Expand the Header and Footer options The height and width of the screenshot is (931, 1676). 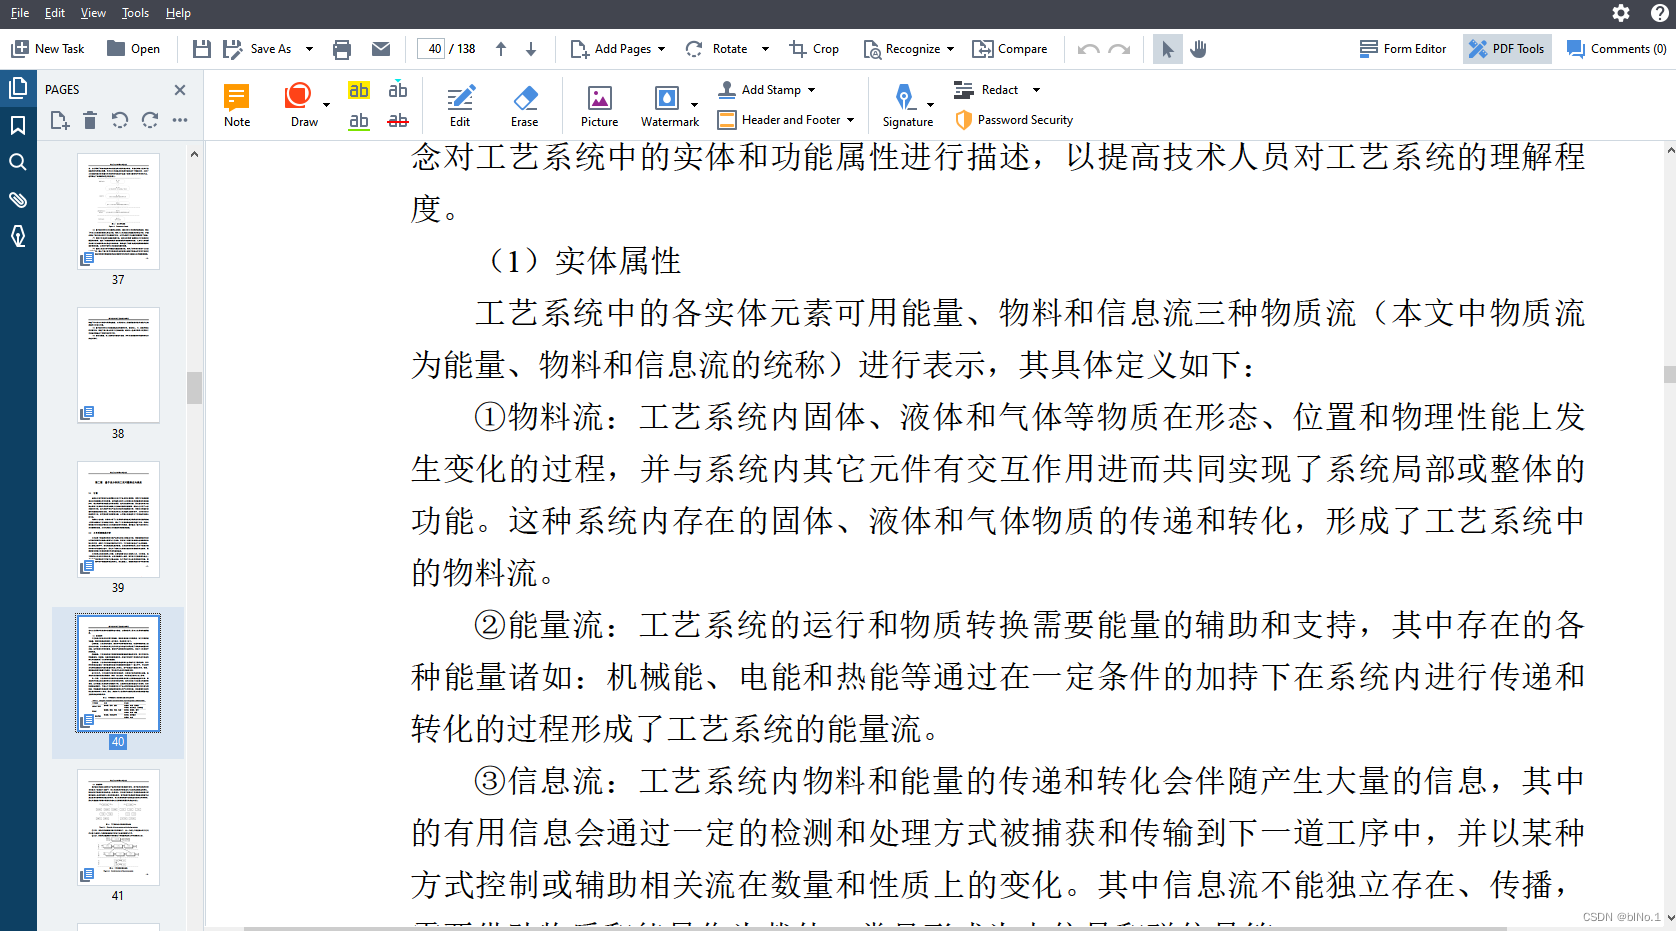849,119
